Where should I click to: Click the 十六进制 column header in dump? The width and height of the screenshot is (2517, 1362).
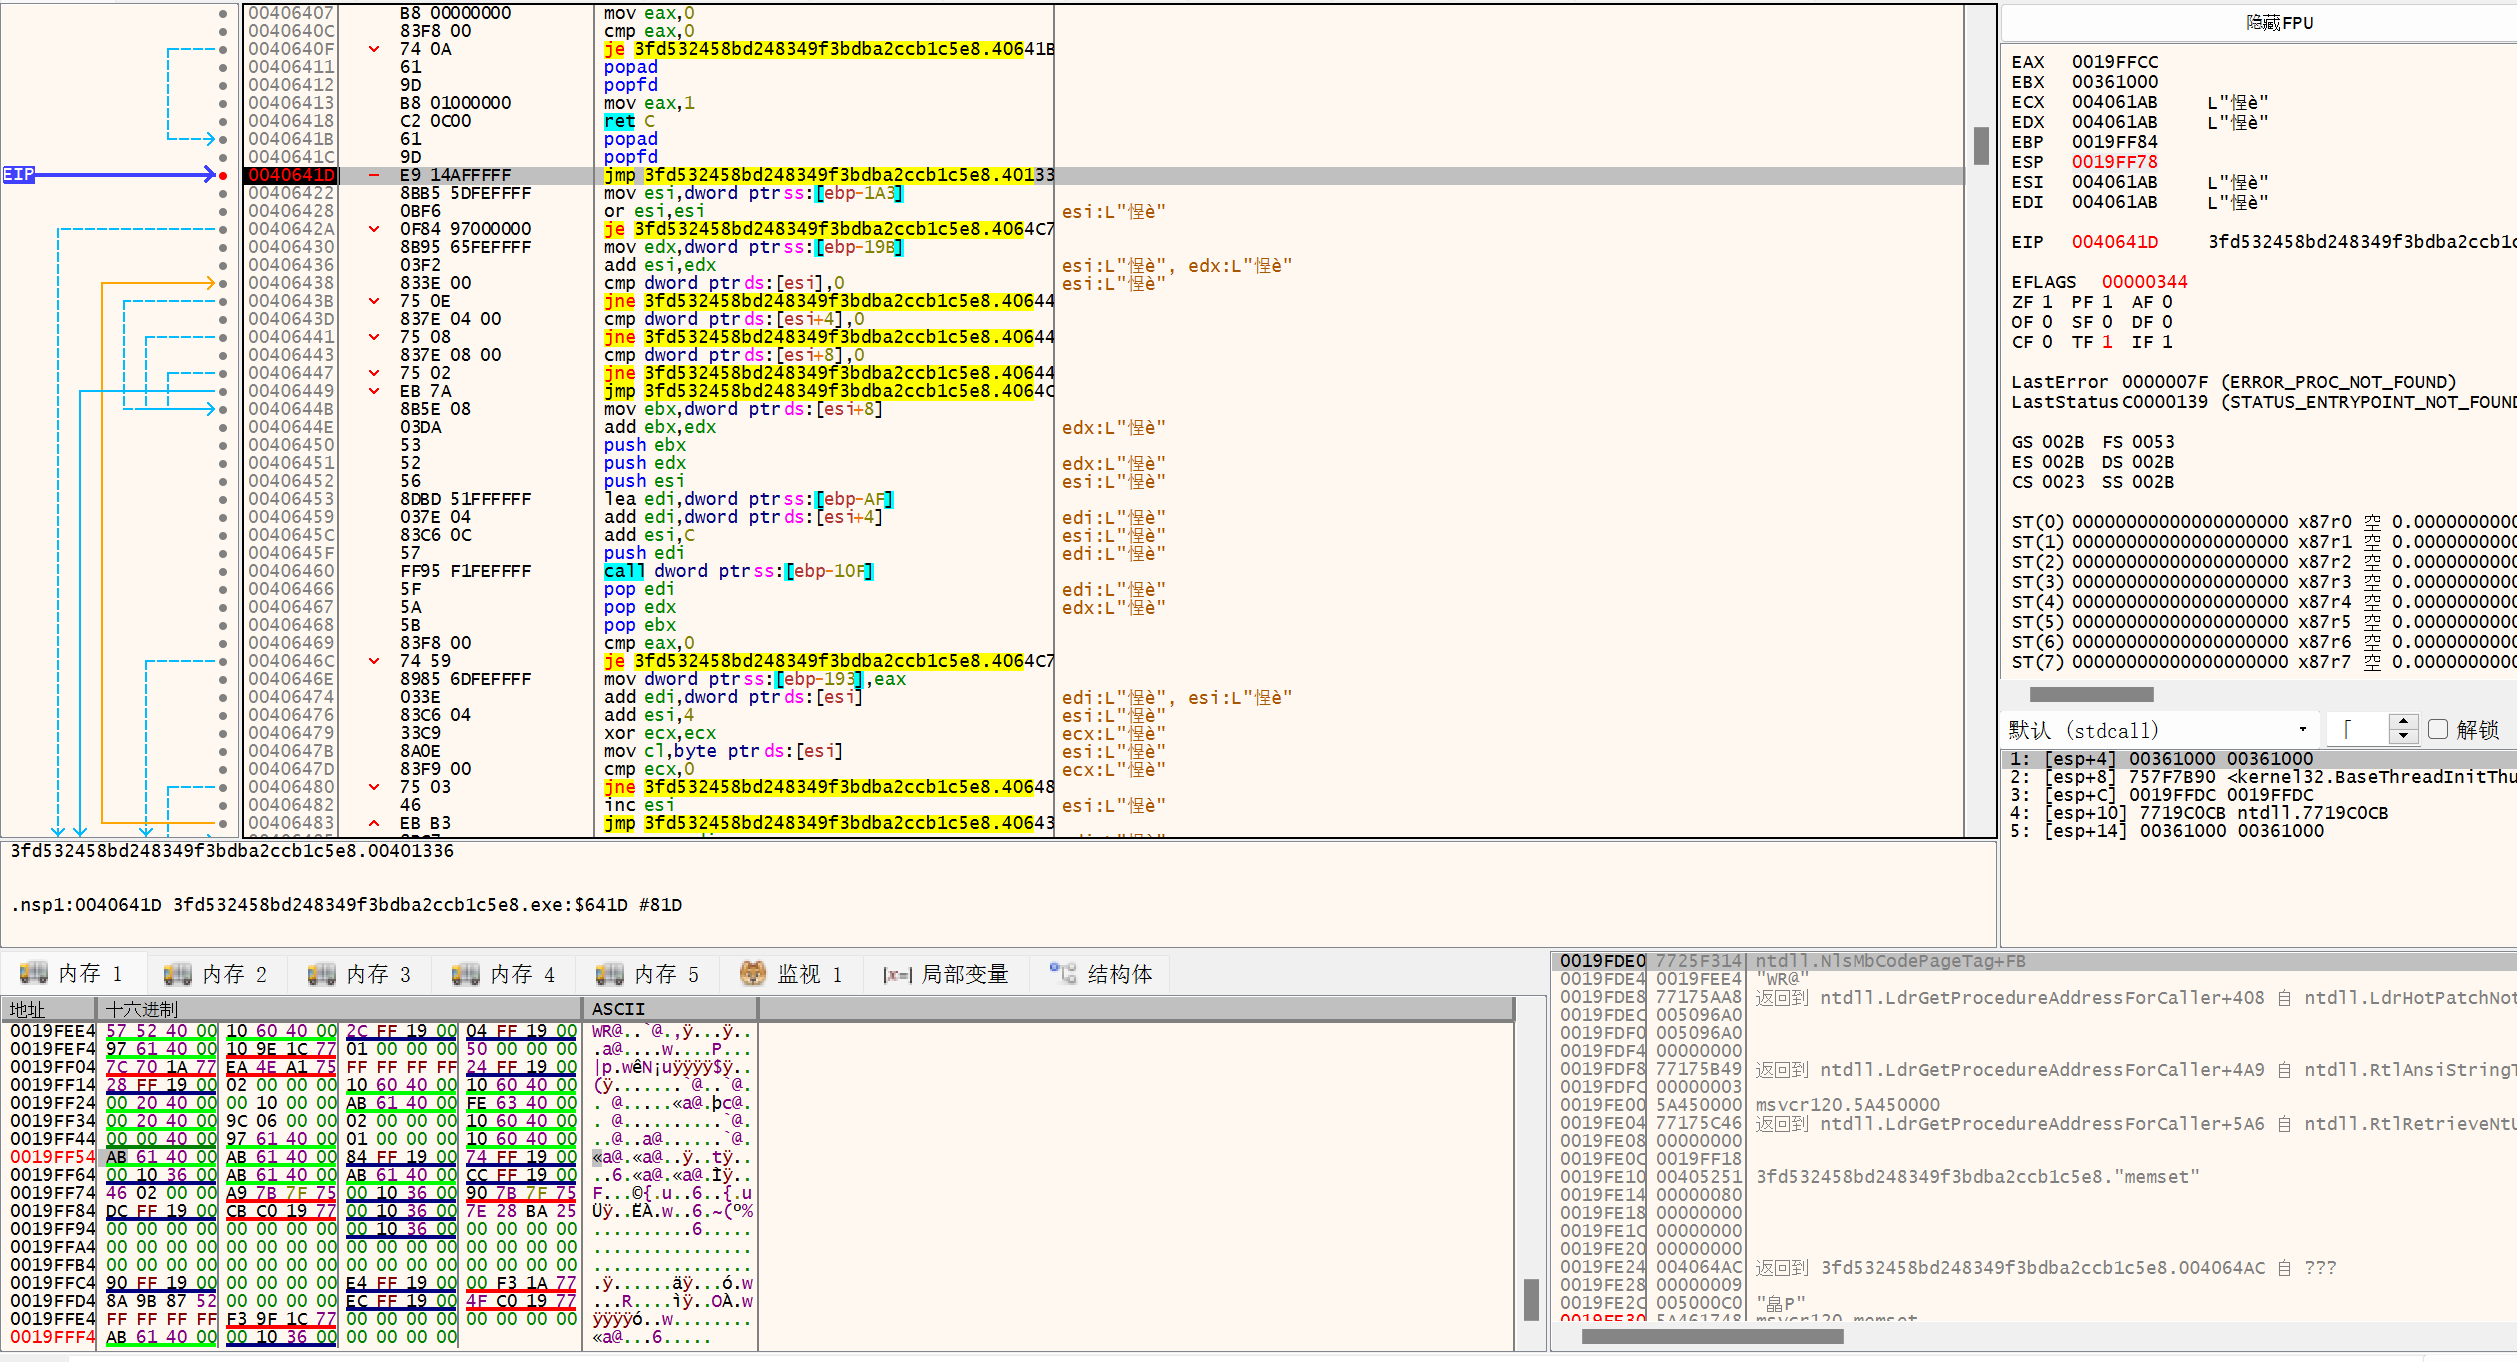point(338,1009)
